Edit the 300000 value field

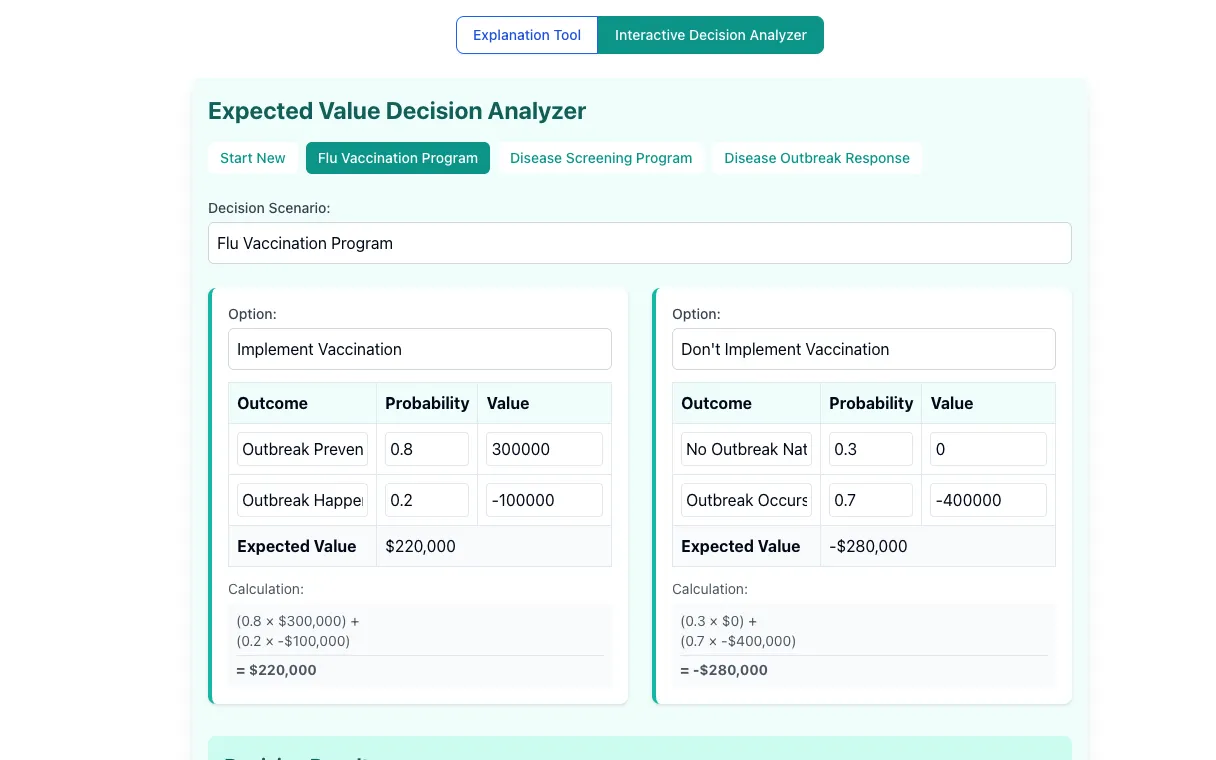point(545,449)
